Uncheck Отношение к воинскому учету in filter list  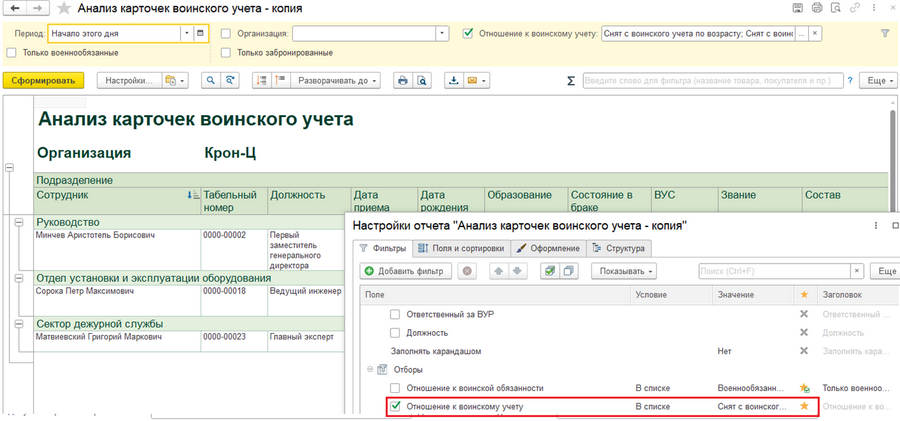[395, 406]
